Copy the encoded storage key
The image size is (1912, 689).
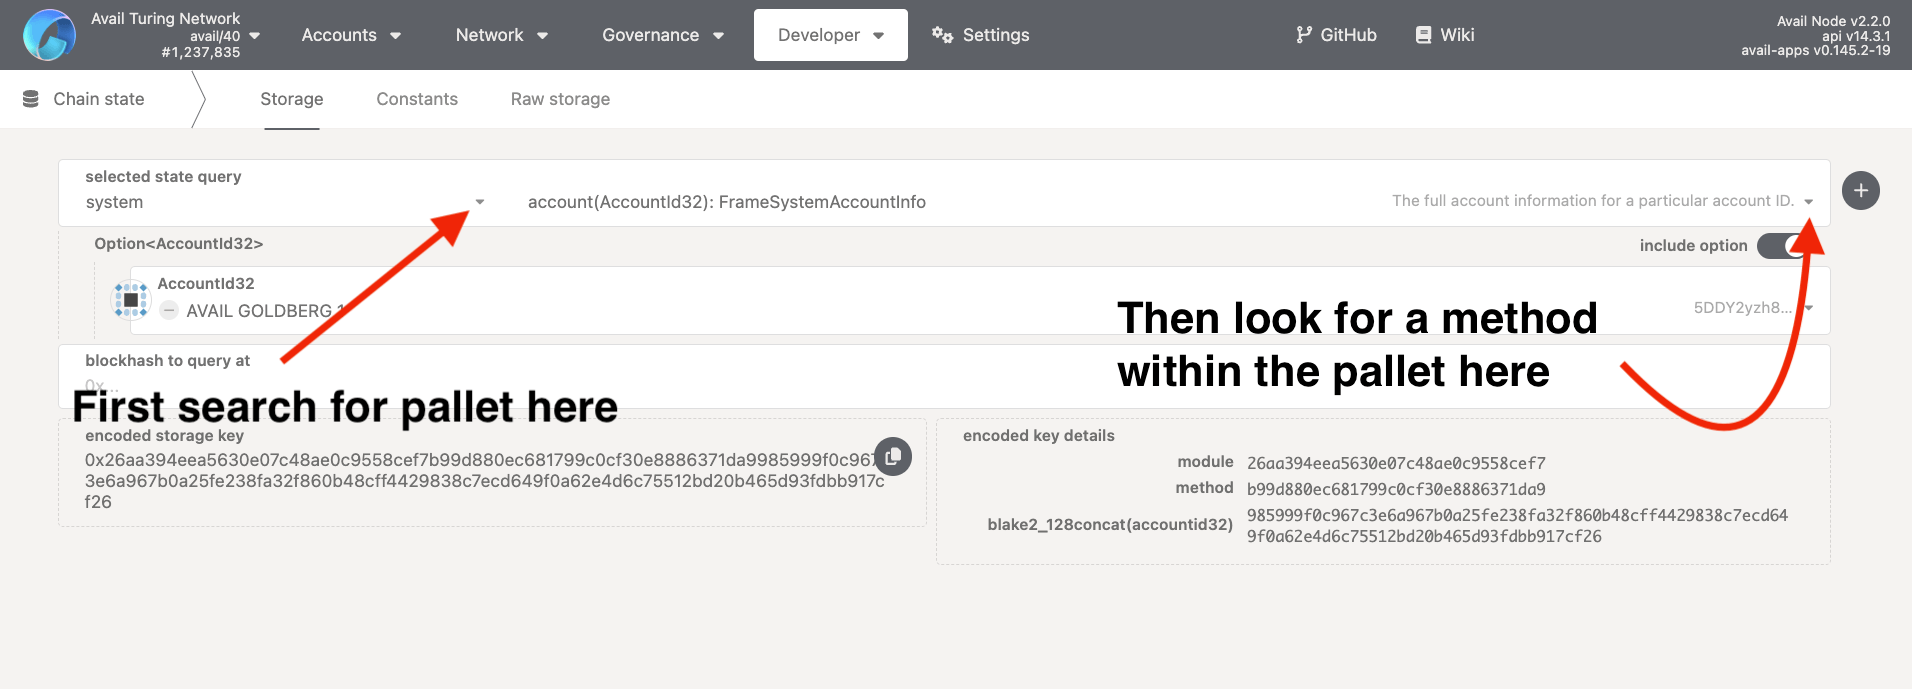pos(892,456)
